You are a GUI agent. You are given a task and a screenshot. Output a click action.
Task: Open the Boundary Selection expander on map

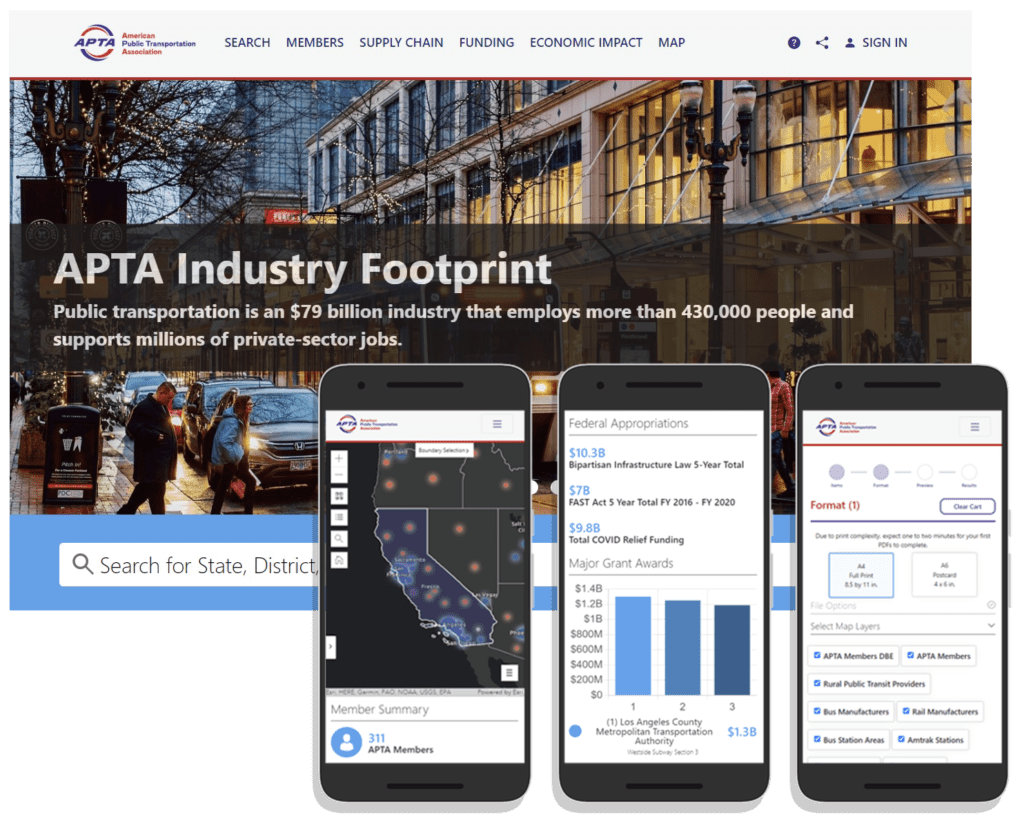444,450
